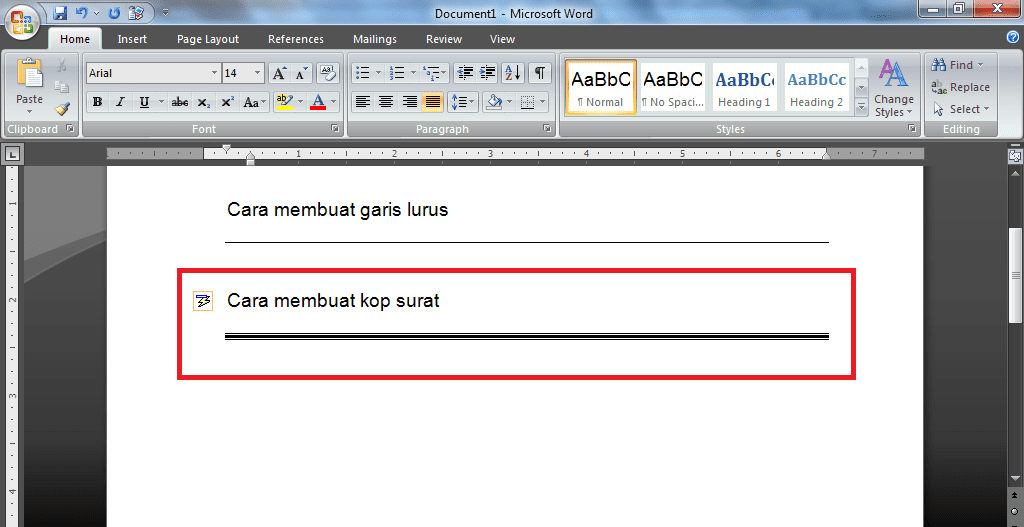Toggle strikethrough text
This screenshot has height=527, width=1024.
(180, 102)
